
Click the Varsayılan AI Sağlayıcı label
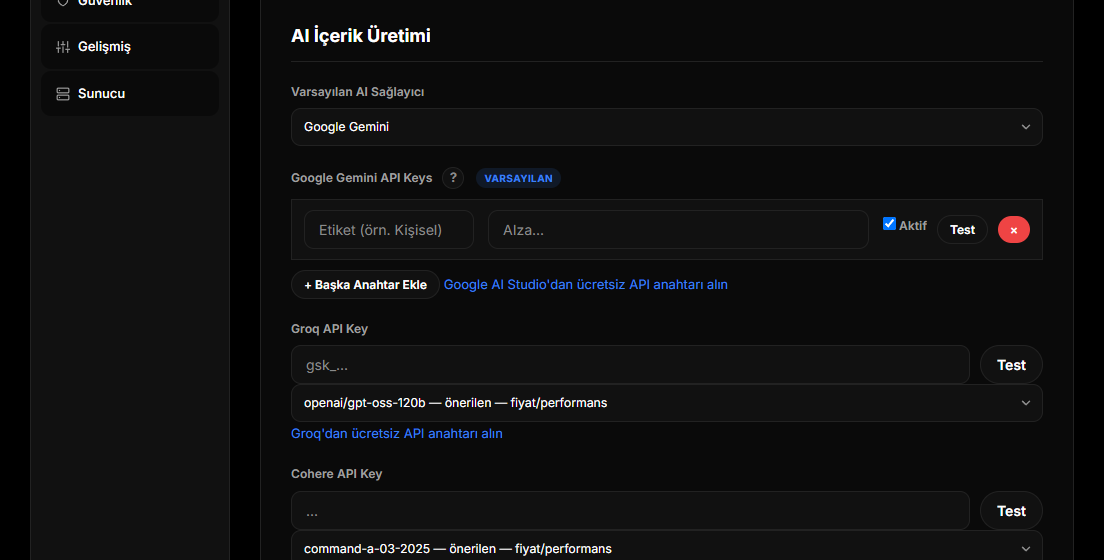(357, 92)
